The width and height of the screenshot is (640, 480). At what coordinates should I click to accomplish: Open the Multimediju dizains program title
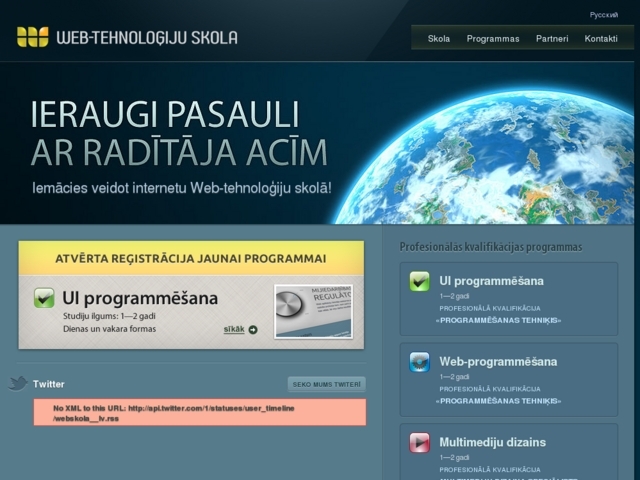(x=492, y=442)
